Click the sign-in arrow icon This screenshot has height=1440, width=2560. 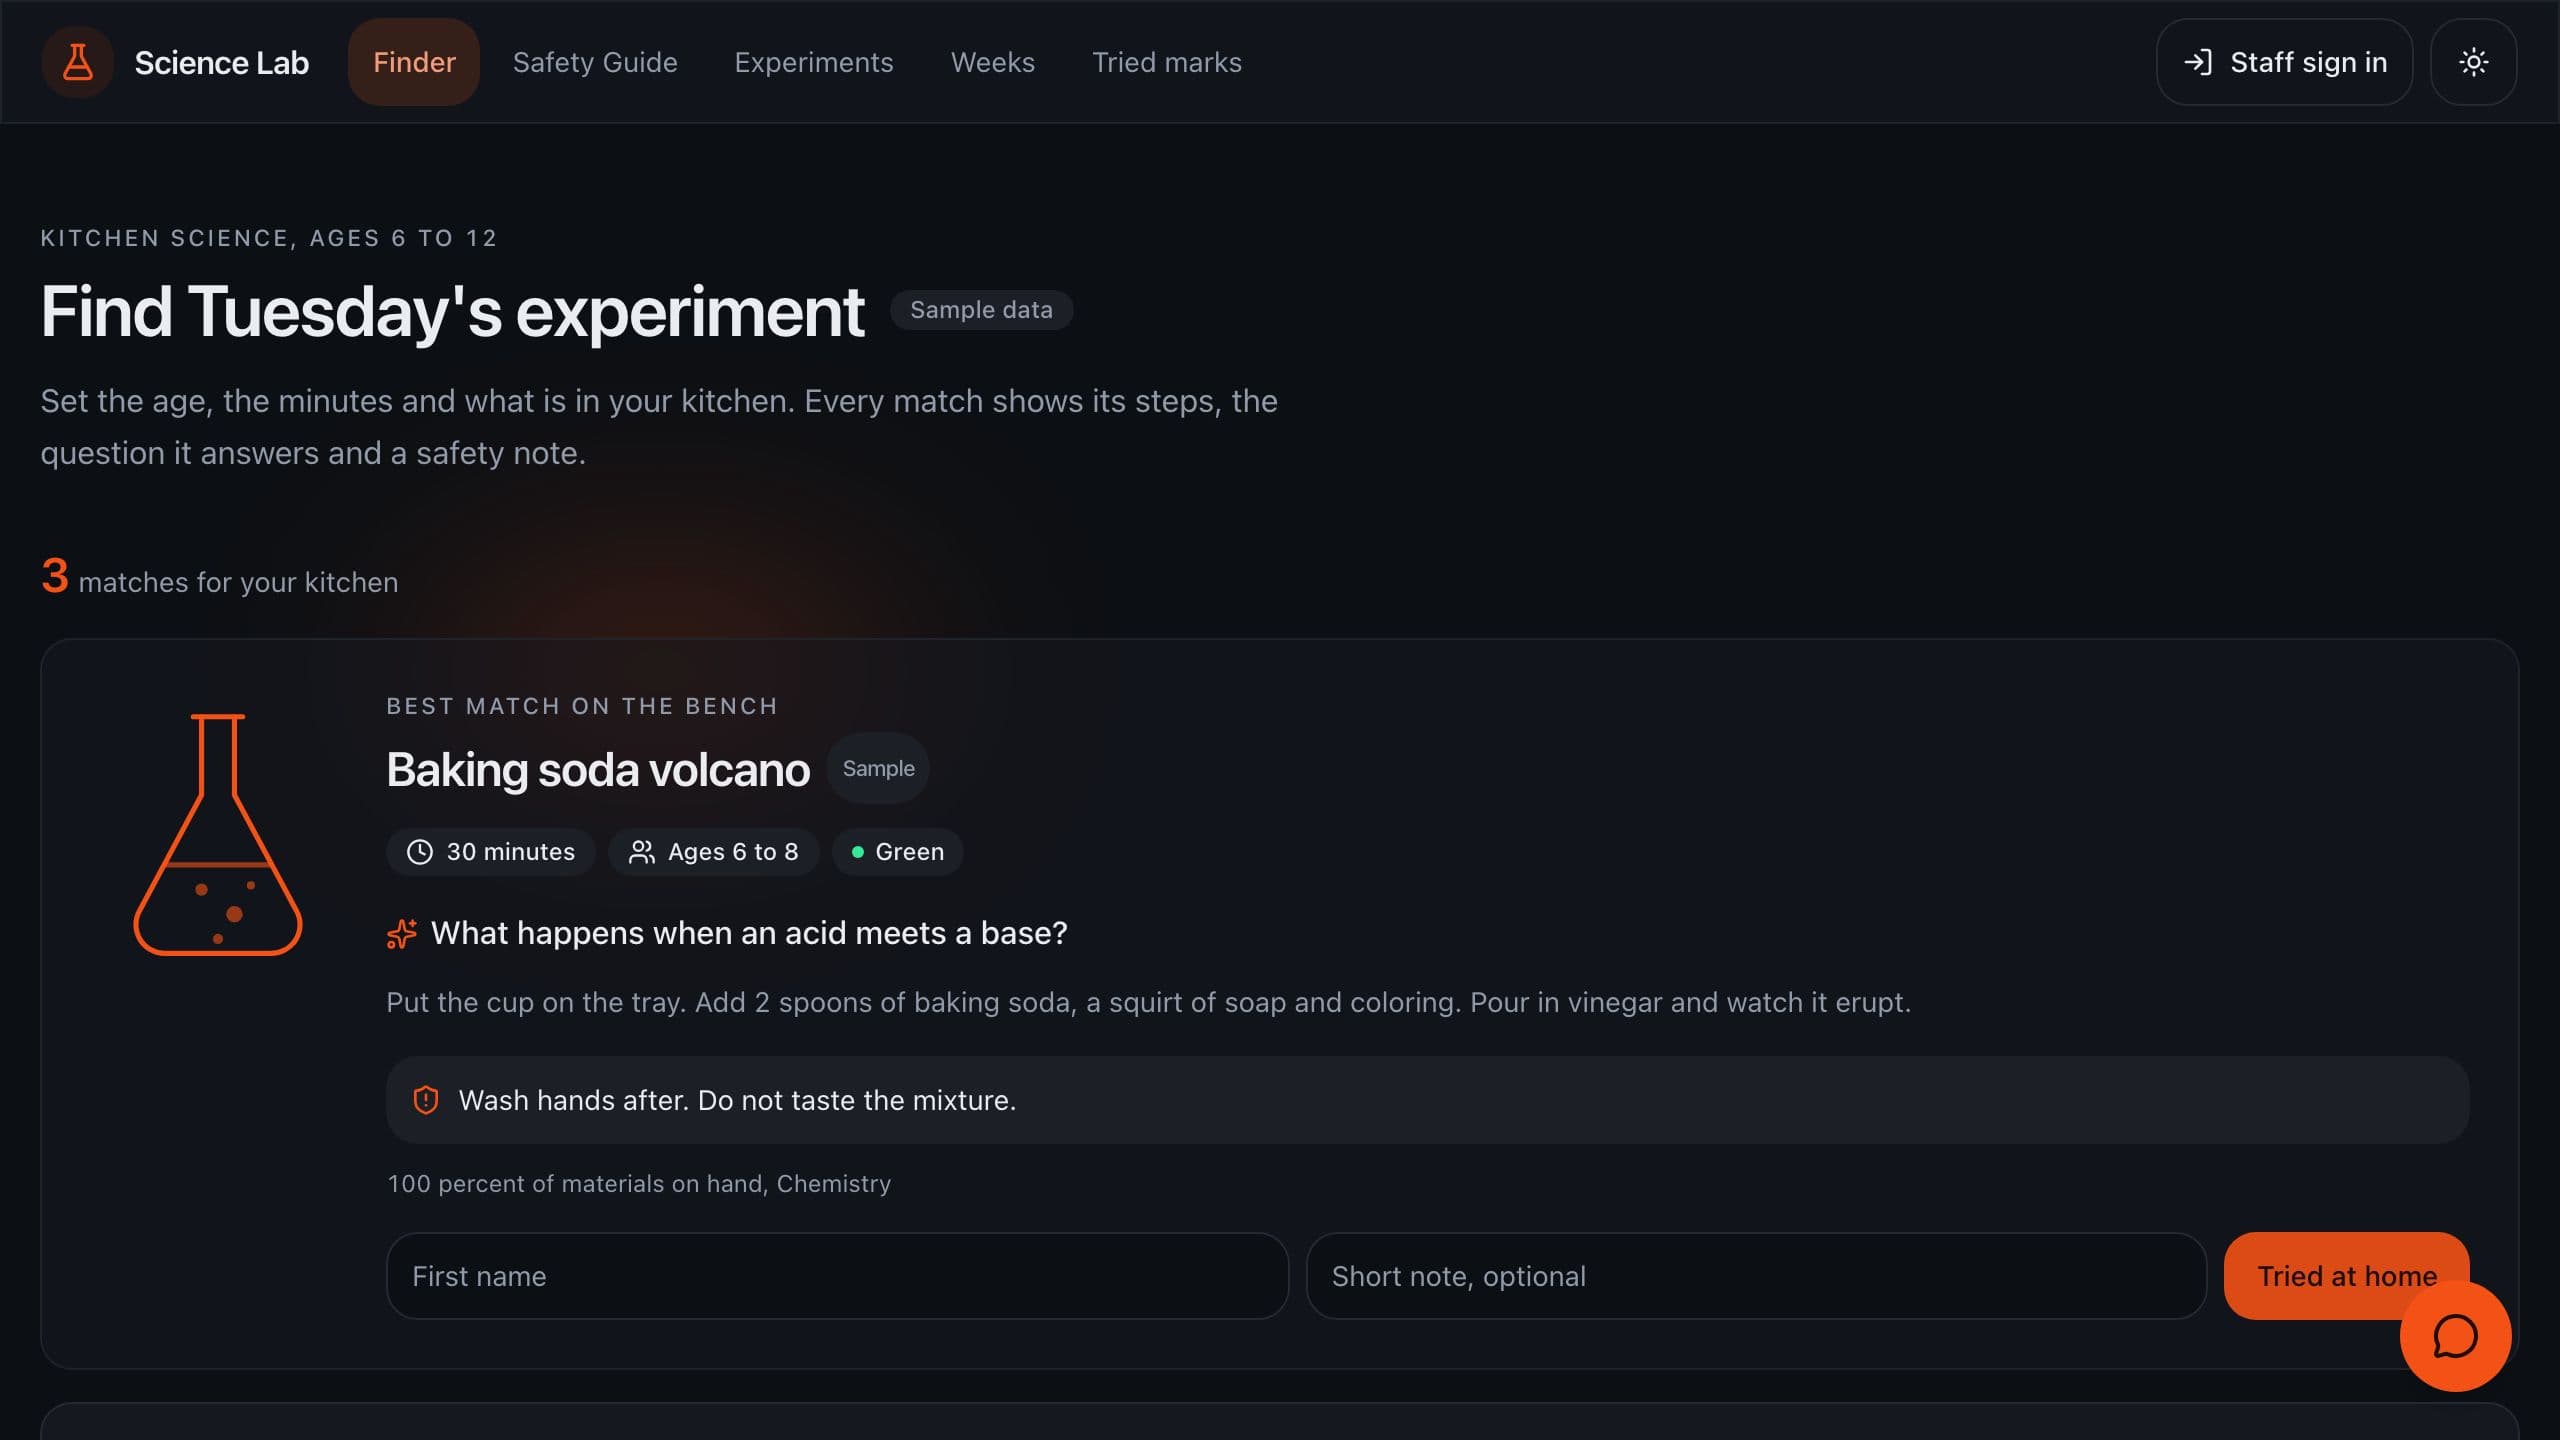point(2197,62)
